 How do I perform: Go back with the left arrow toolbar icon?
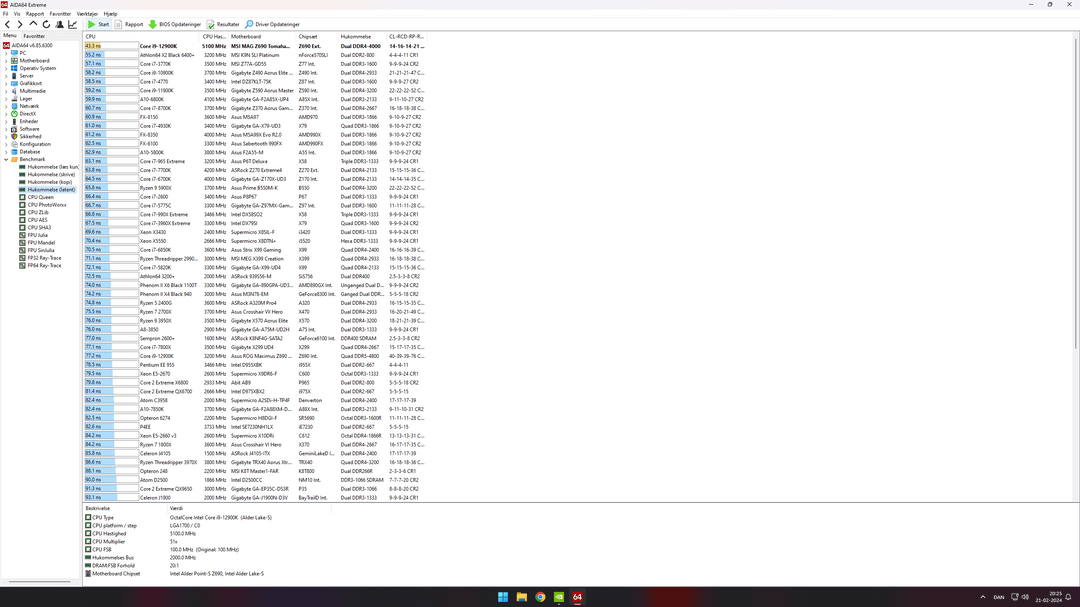[8, 24]
